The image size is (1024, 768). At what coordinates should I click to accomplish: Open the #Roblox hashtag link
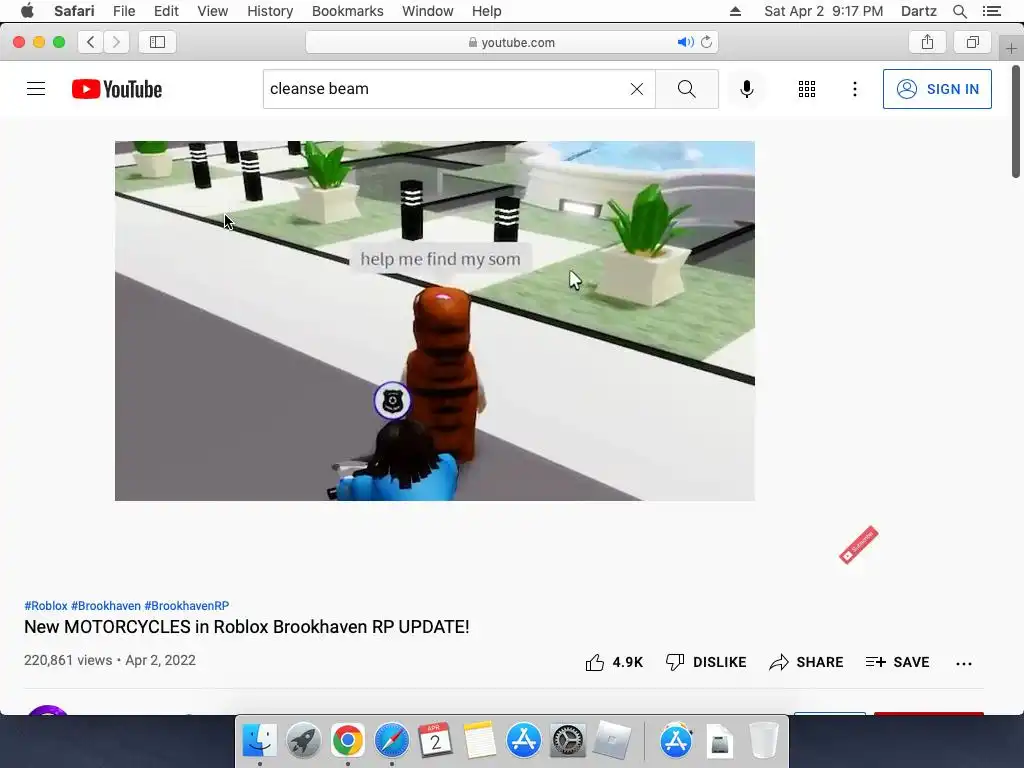46,605
